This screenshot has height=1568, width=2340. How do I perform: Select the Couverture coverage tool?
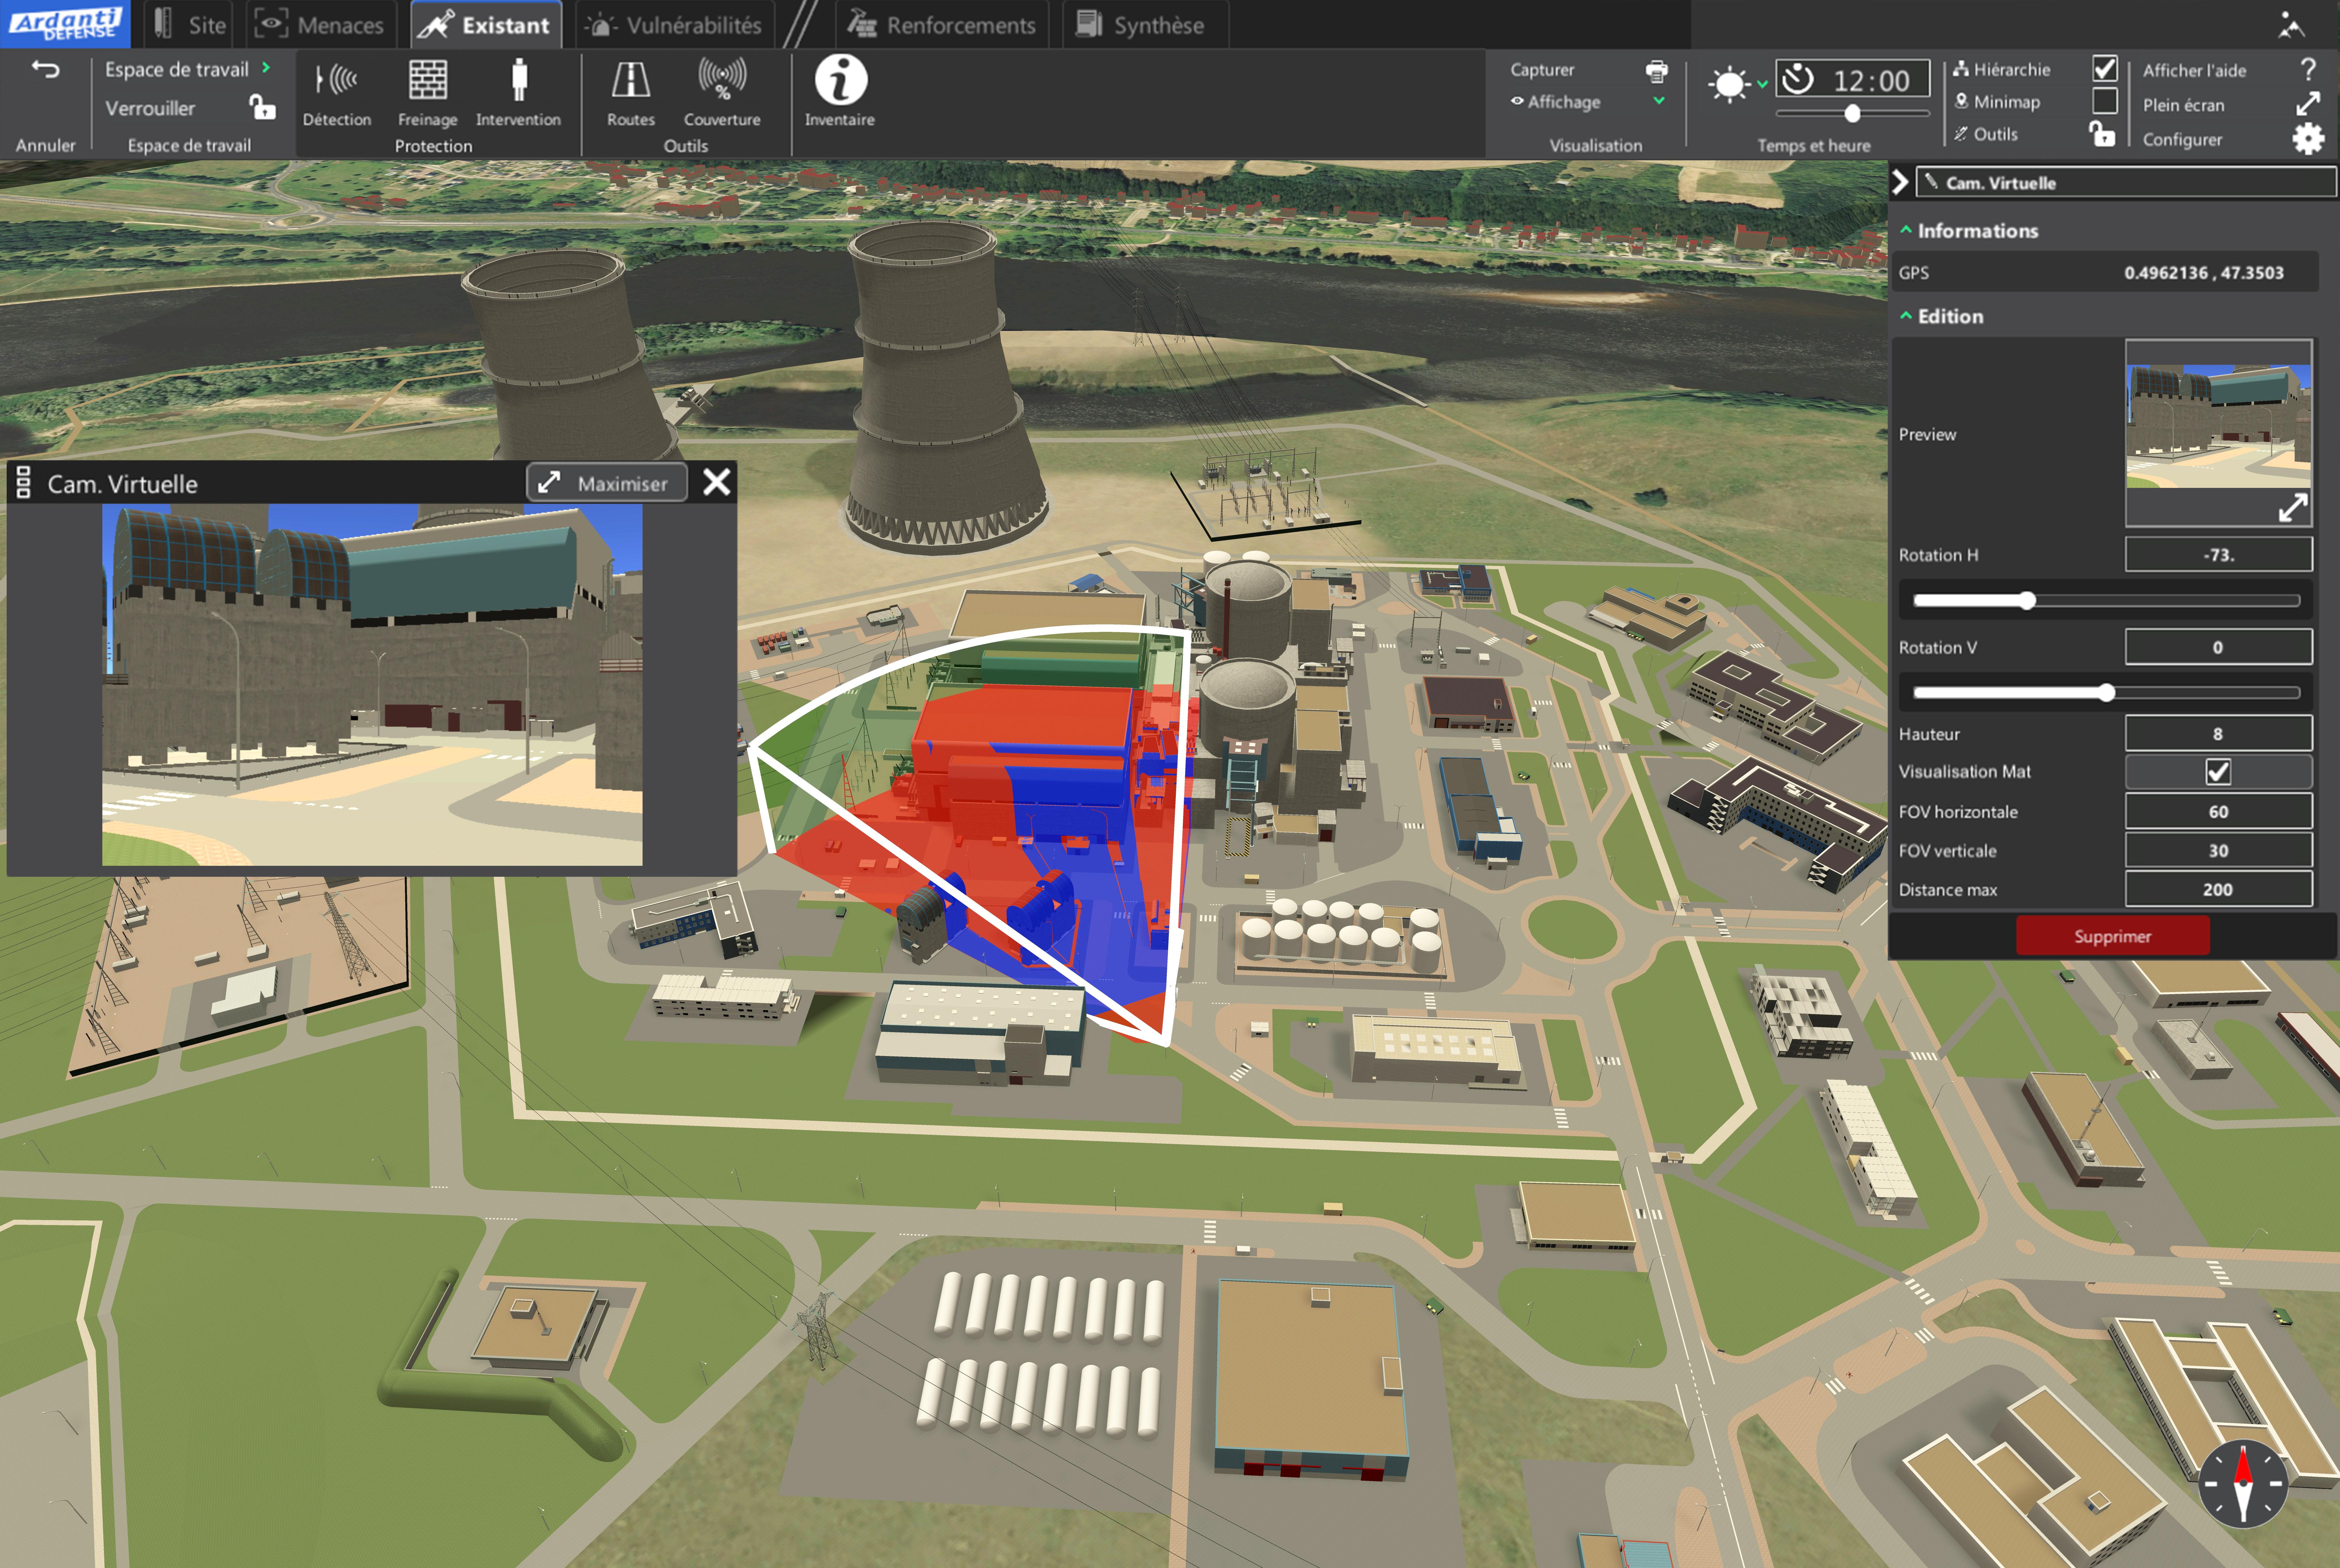[x=722, y=79]
